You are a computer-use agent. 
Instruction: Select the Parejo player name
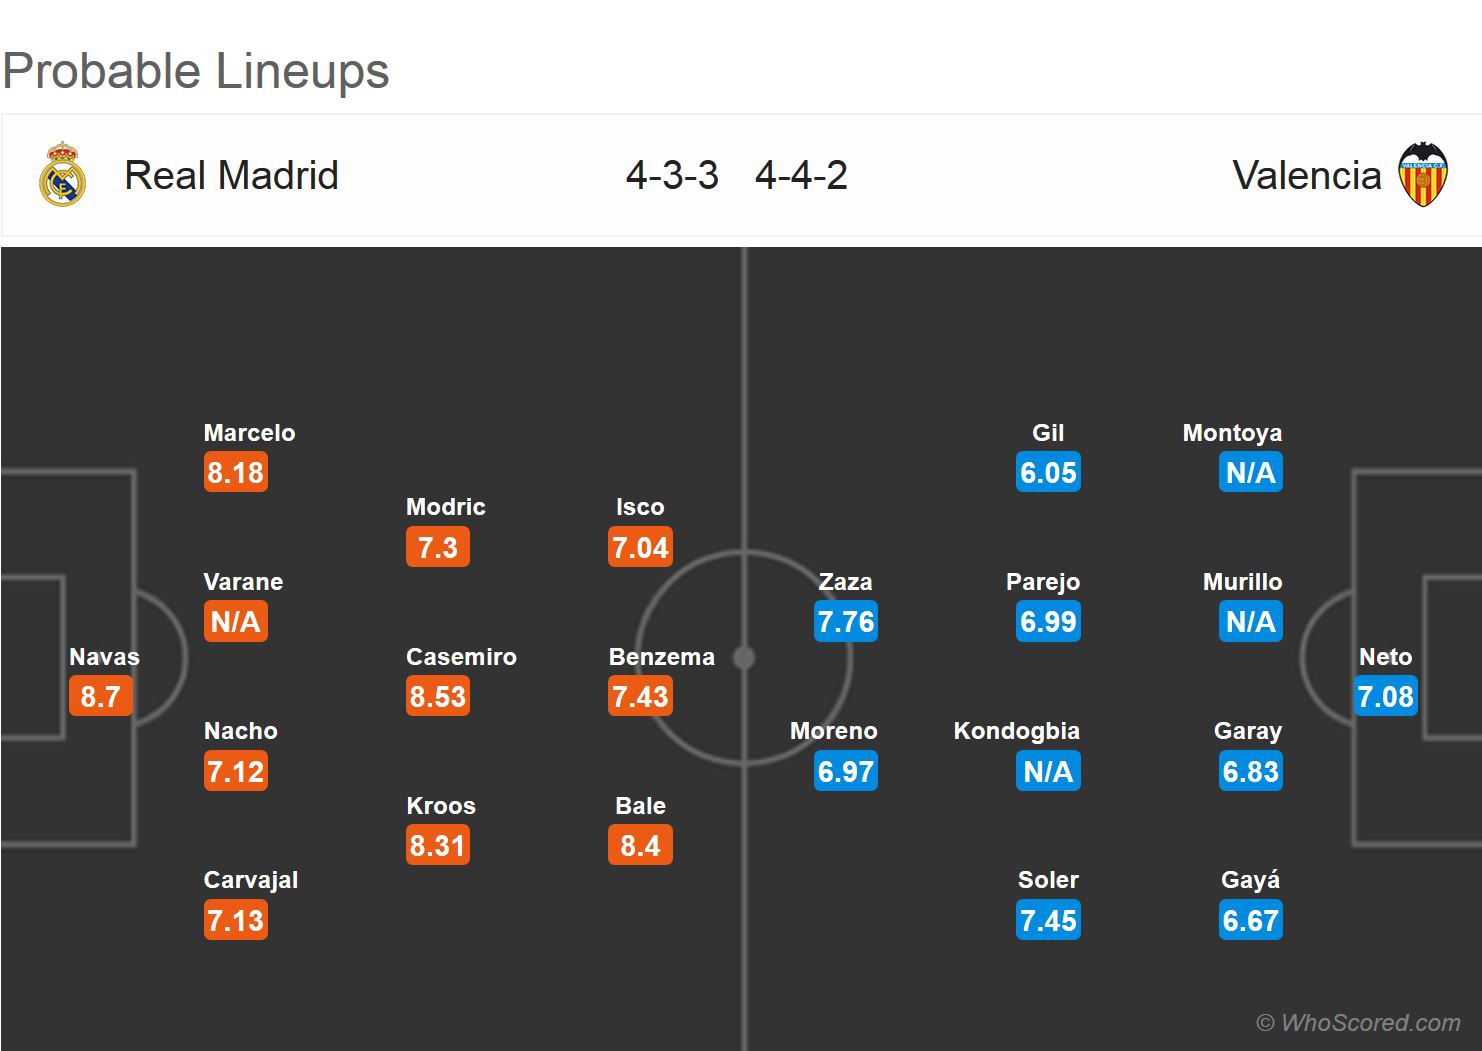[1043, 582]
